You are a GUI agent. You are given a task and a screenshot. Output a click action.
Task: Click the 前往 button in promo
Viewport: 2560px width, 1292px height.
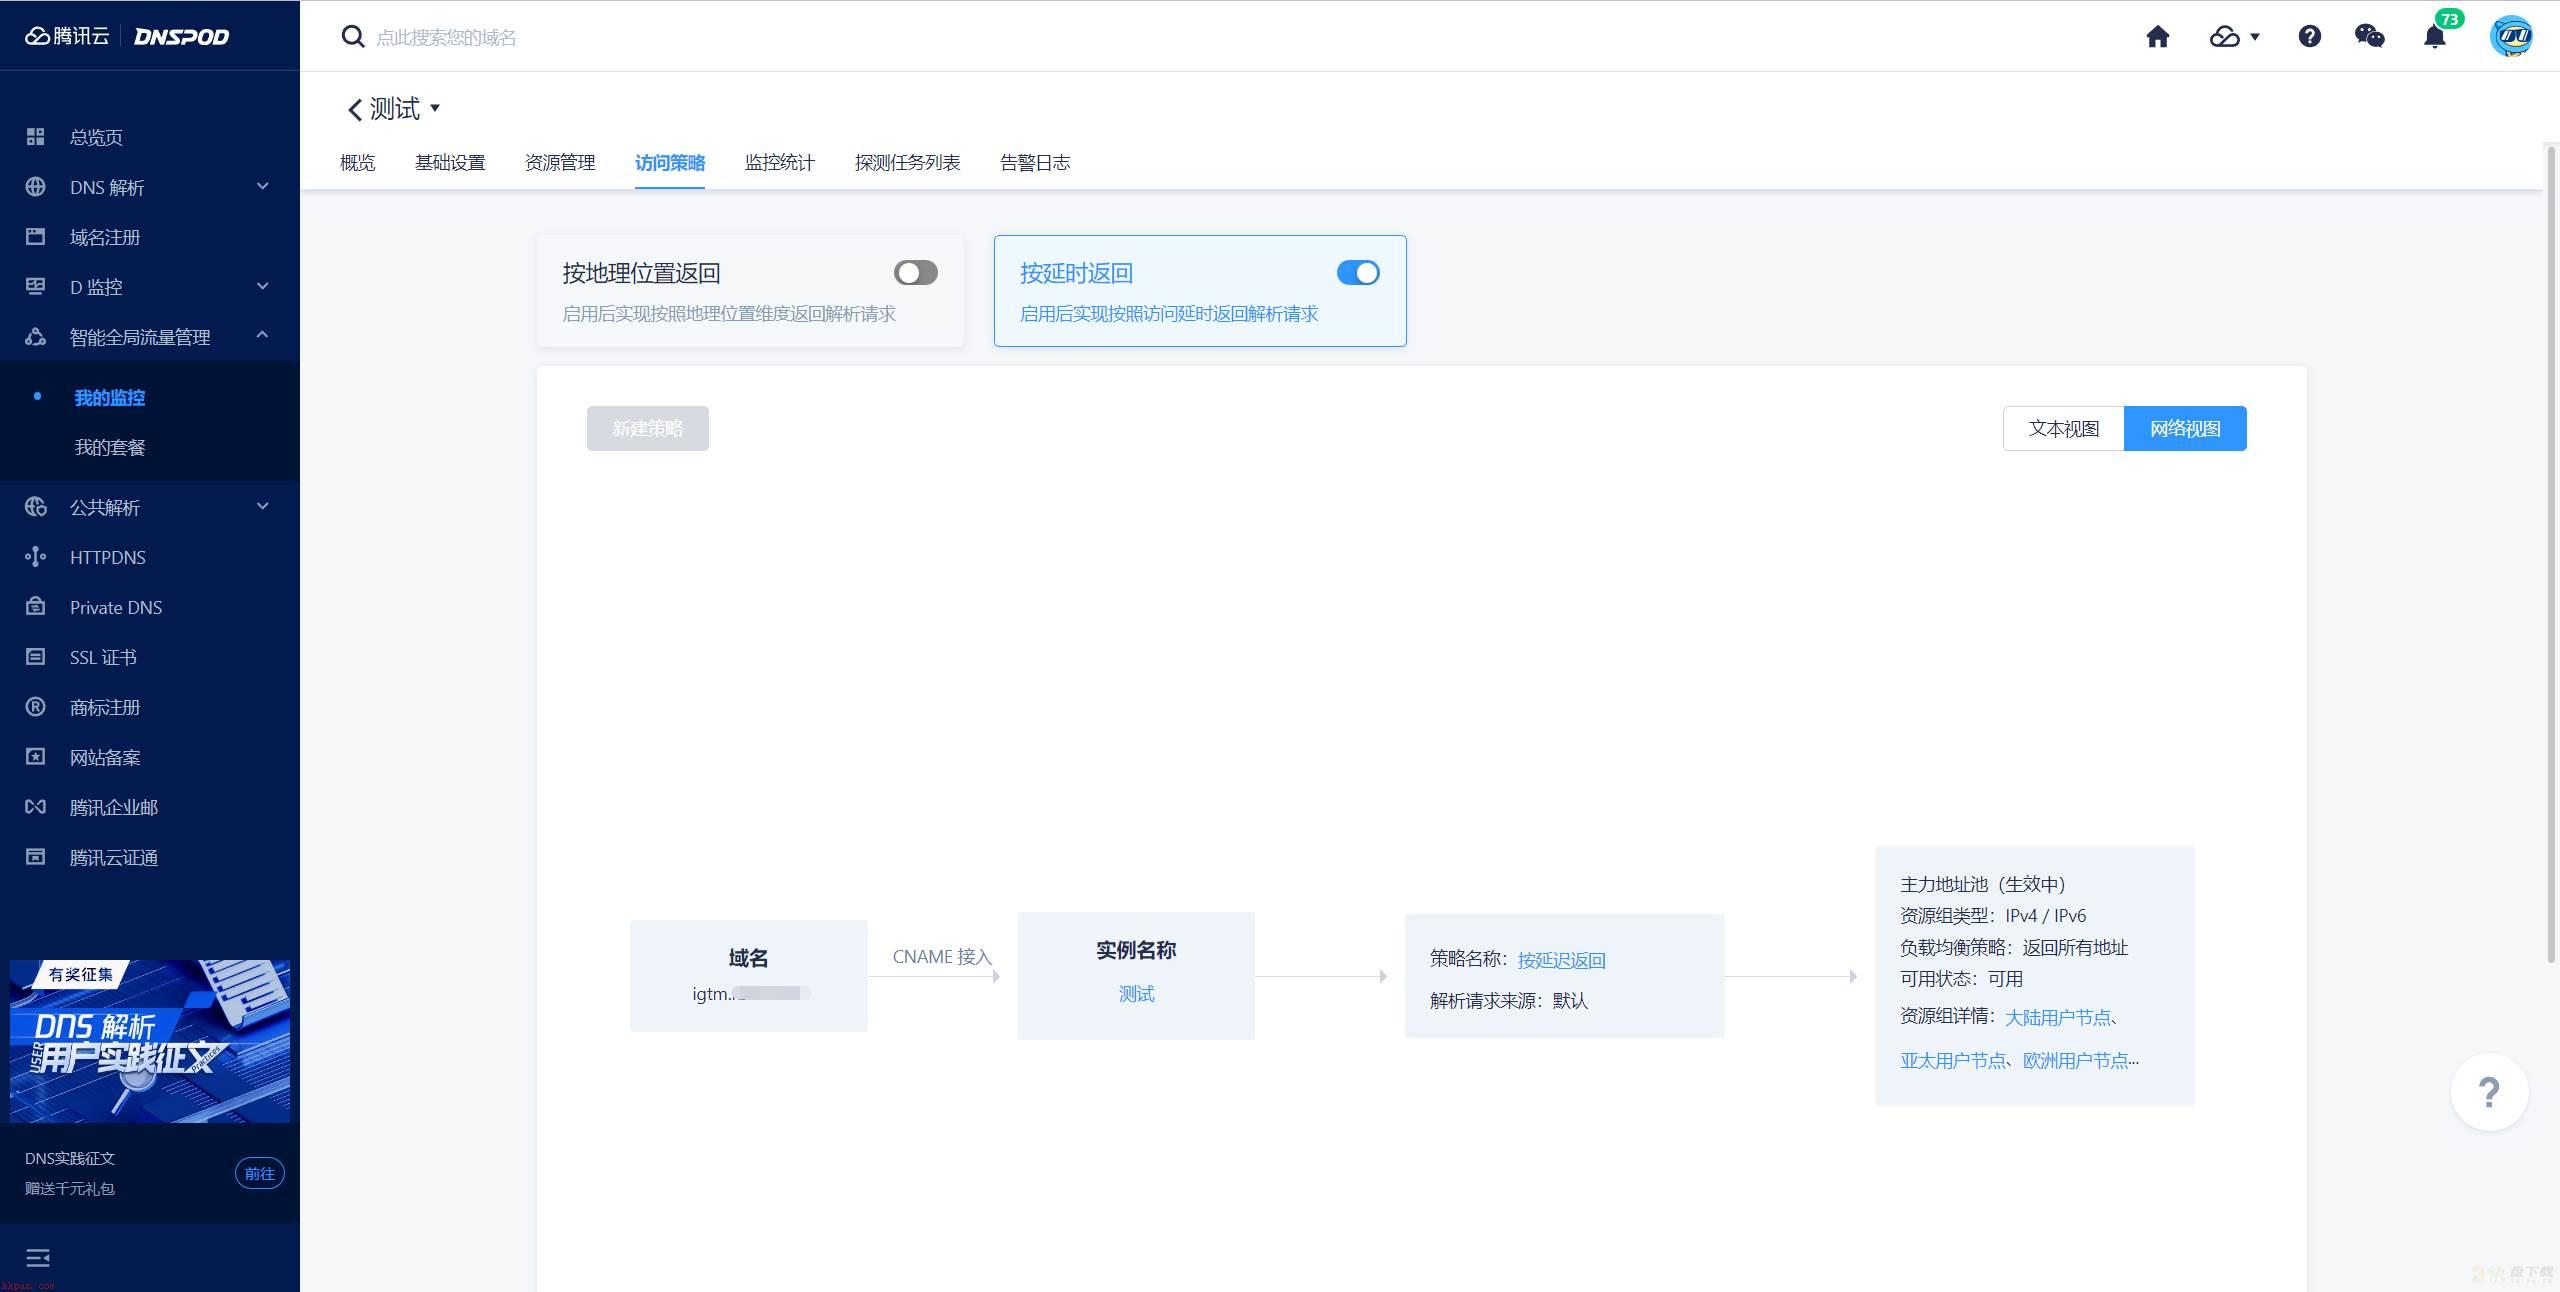pos(260,1174)
